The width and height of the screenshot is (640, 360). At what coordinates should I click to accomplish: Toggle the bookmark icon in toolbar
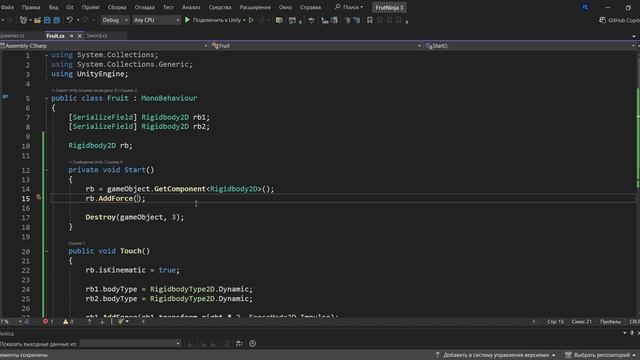pyautogui.click(x=370, y=20)
